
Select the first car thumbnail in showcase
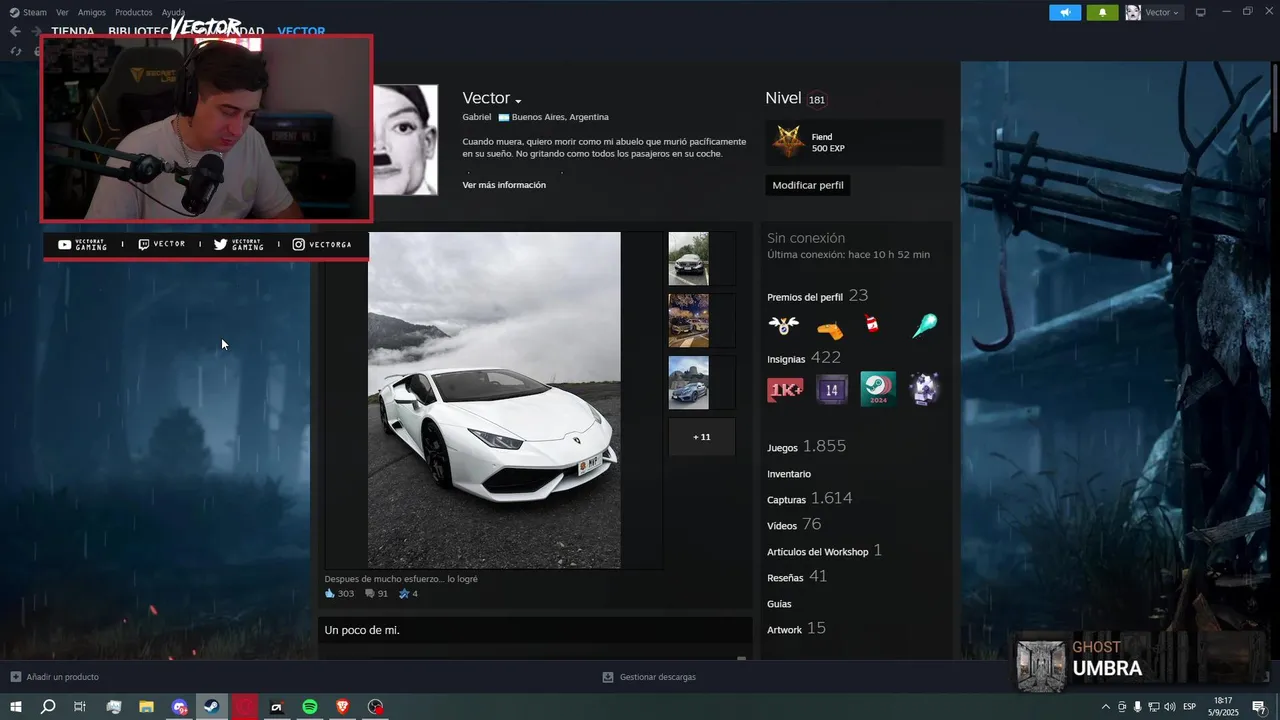[688, 259]
